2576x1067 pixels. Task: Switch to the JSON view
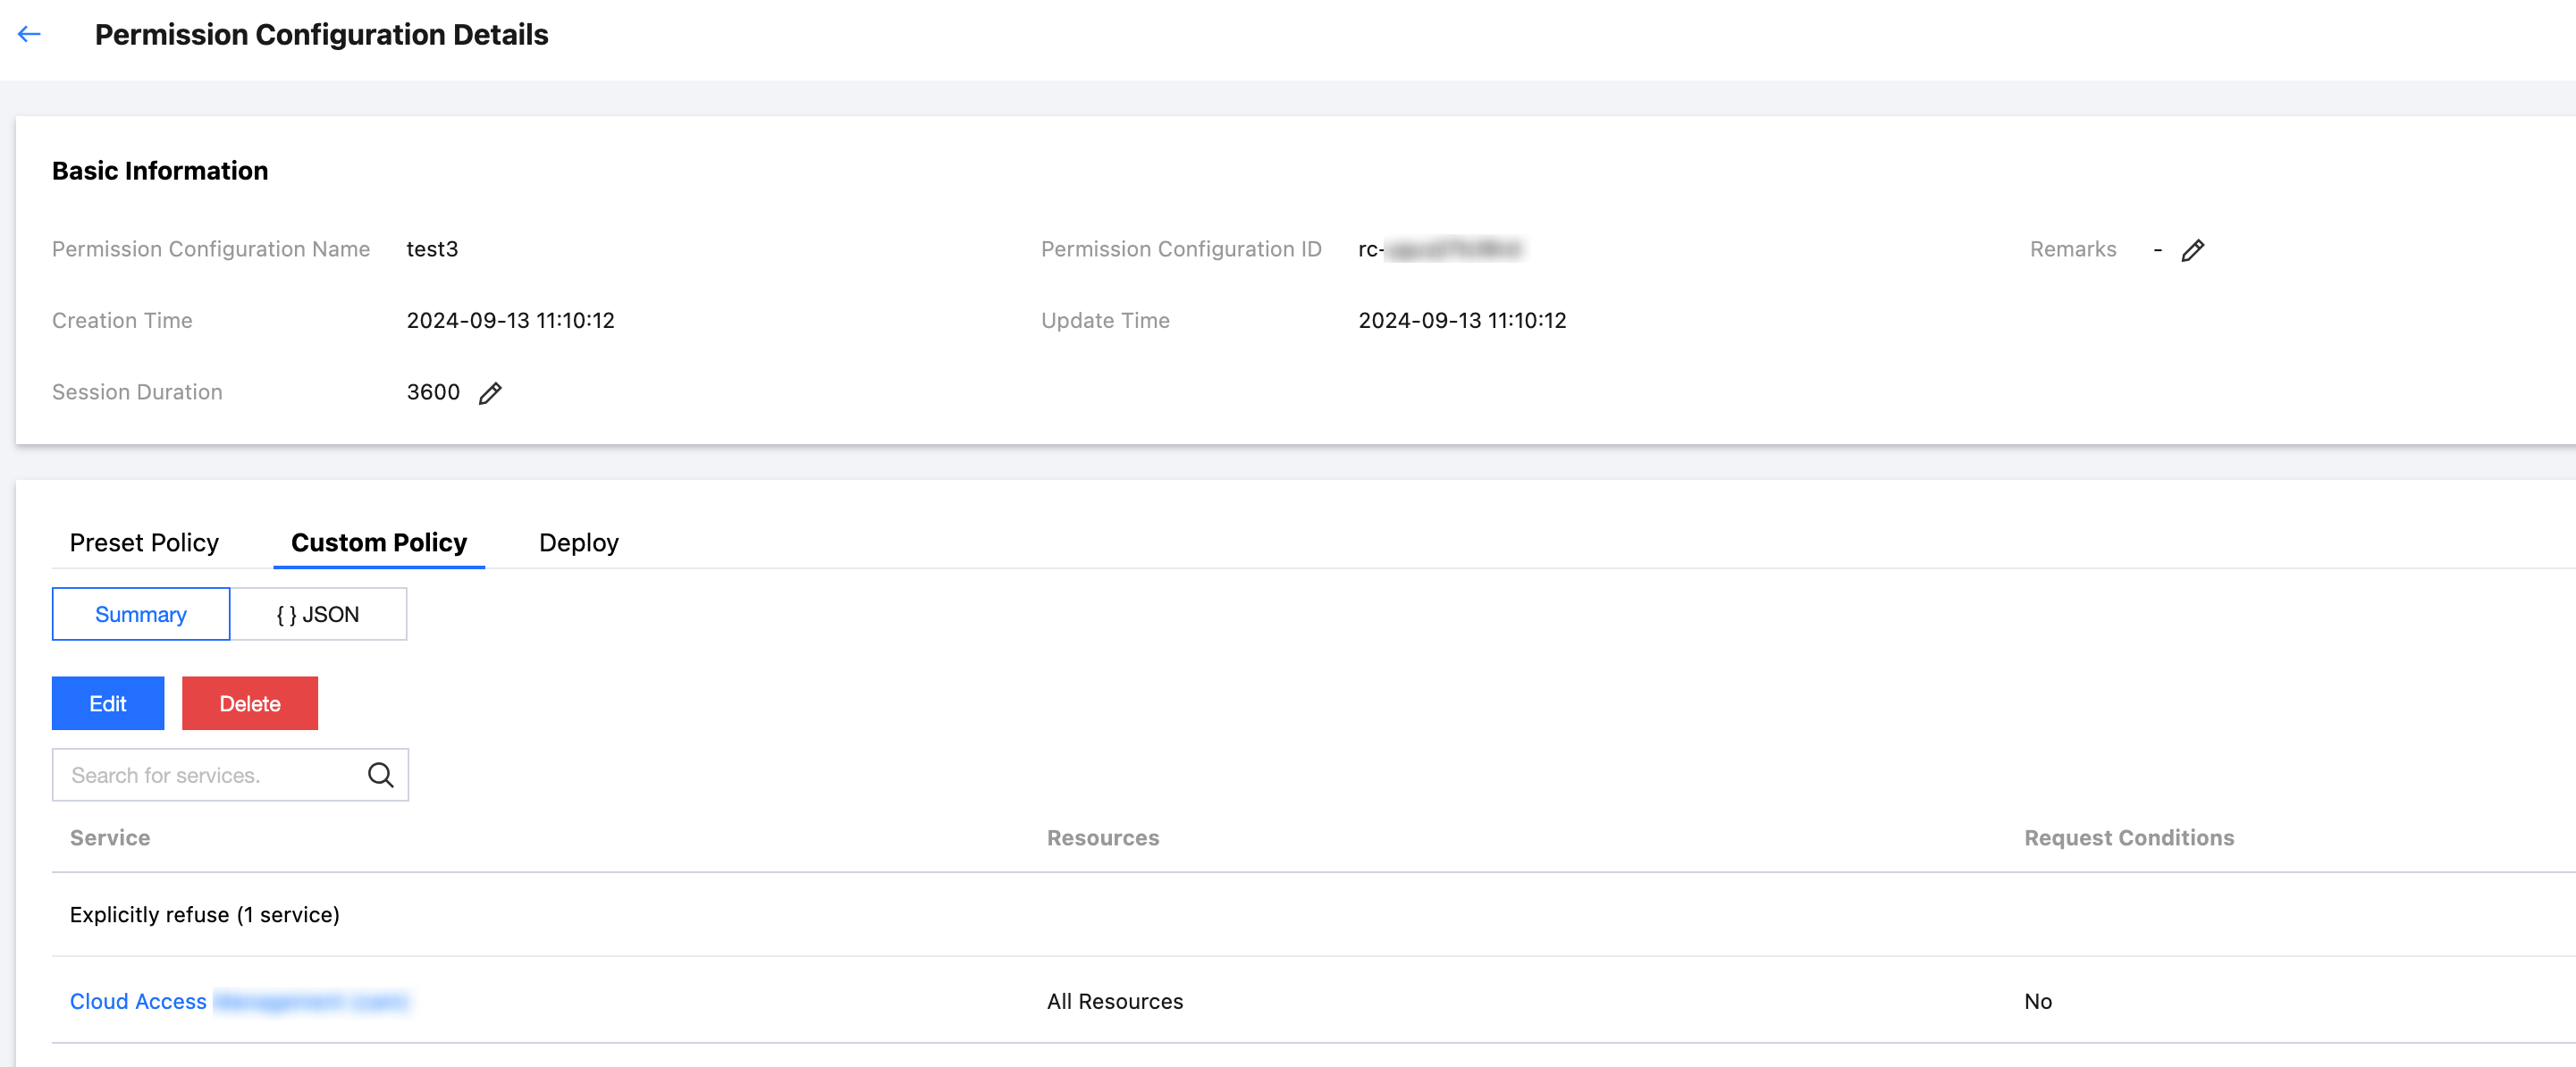point(318,614)
